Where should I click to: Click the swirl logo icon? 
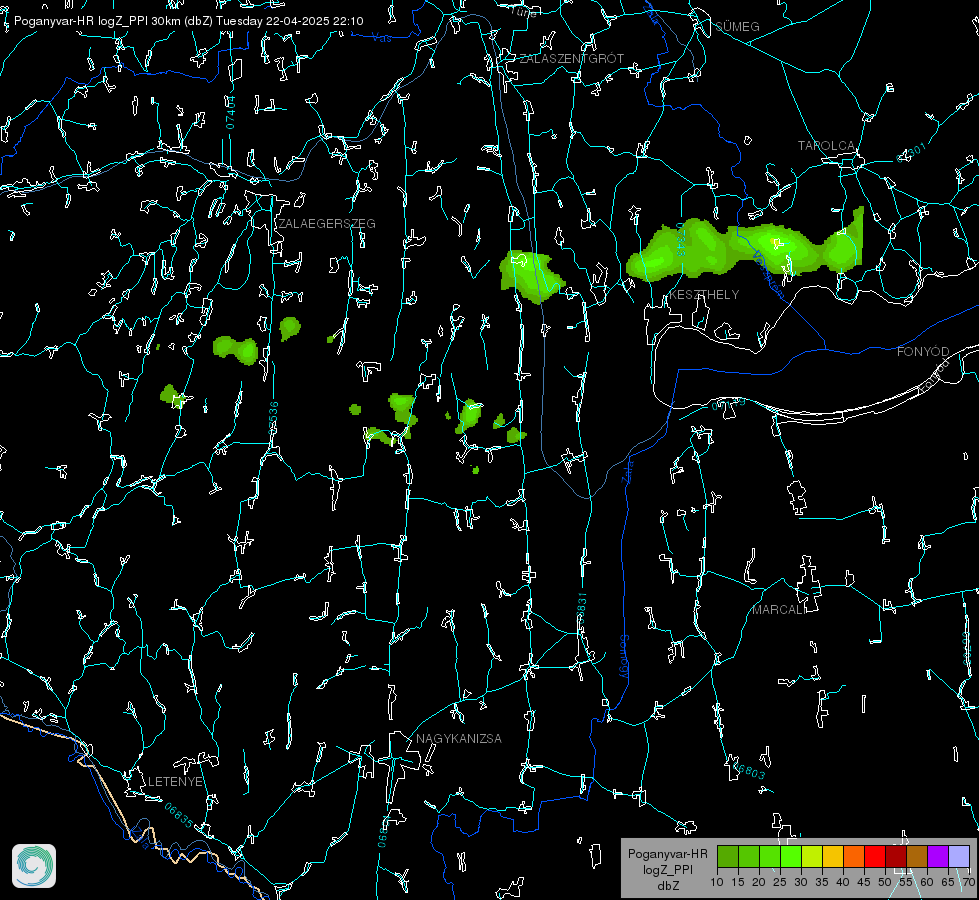[34, 866]
